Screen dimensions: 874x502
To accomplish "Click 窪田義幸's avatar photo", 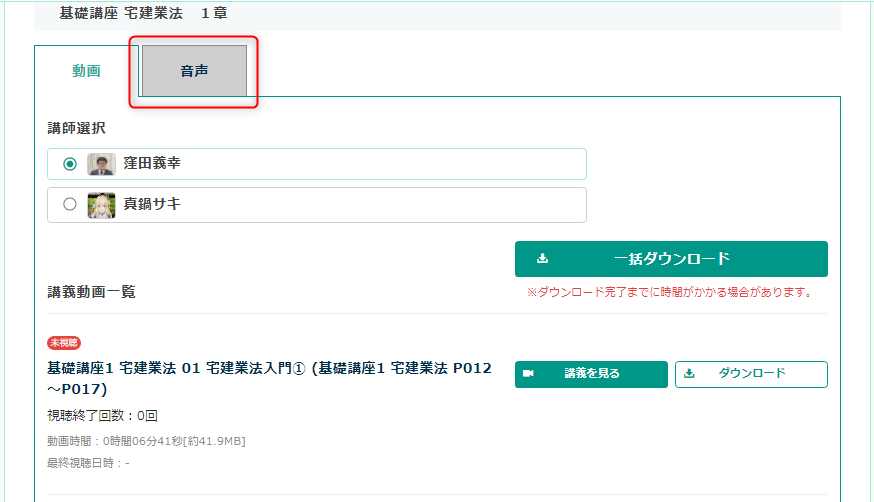I will (x=101, y=164).
